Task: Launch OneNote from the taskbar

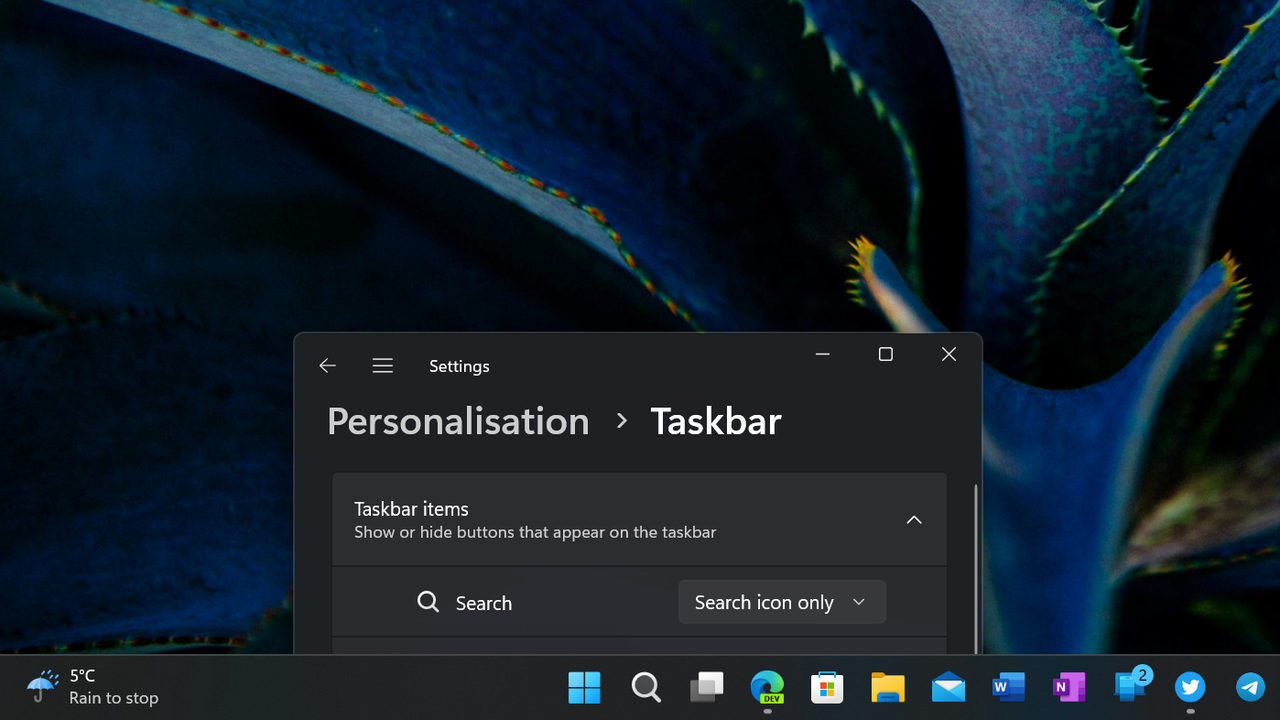Action: click(x=1069, y=687)
